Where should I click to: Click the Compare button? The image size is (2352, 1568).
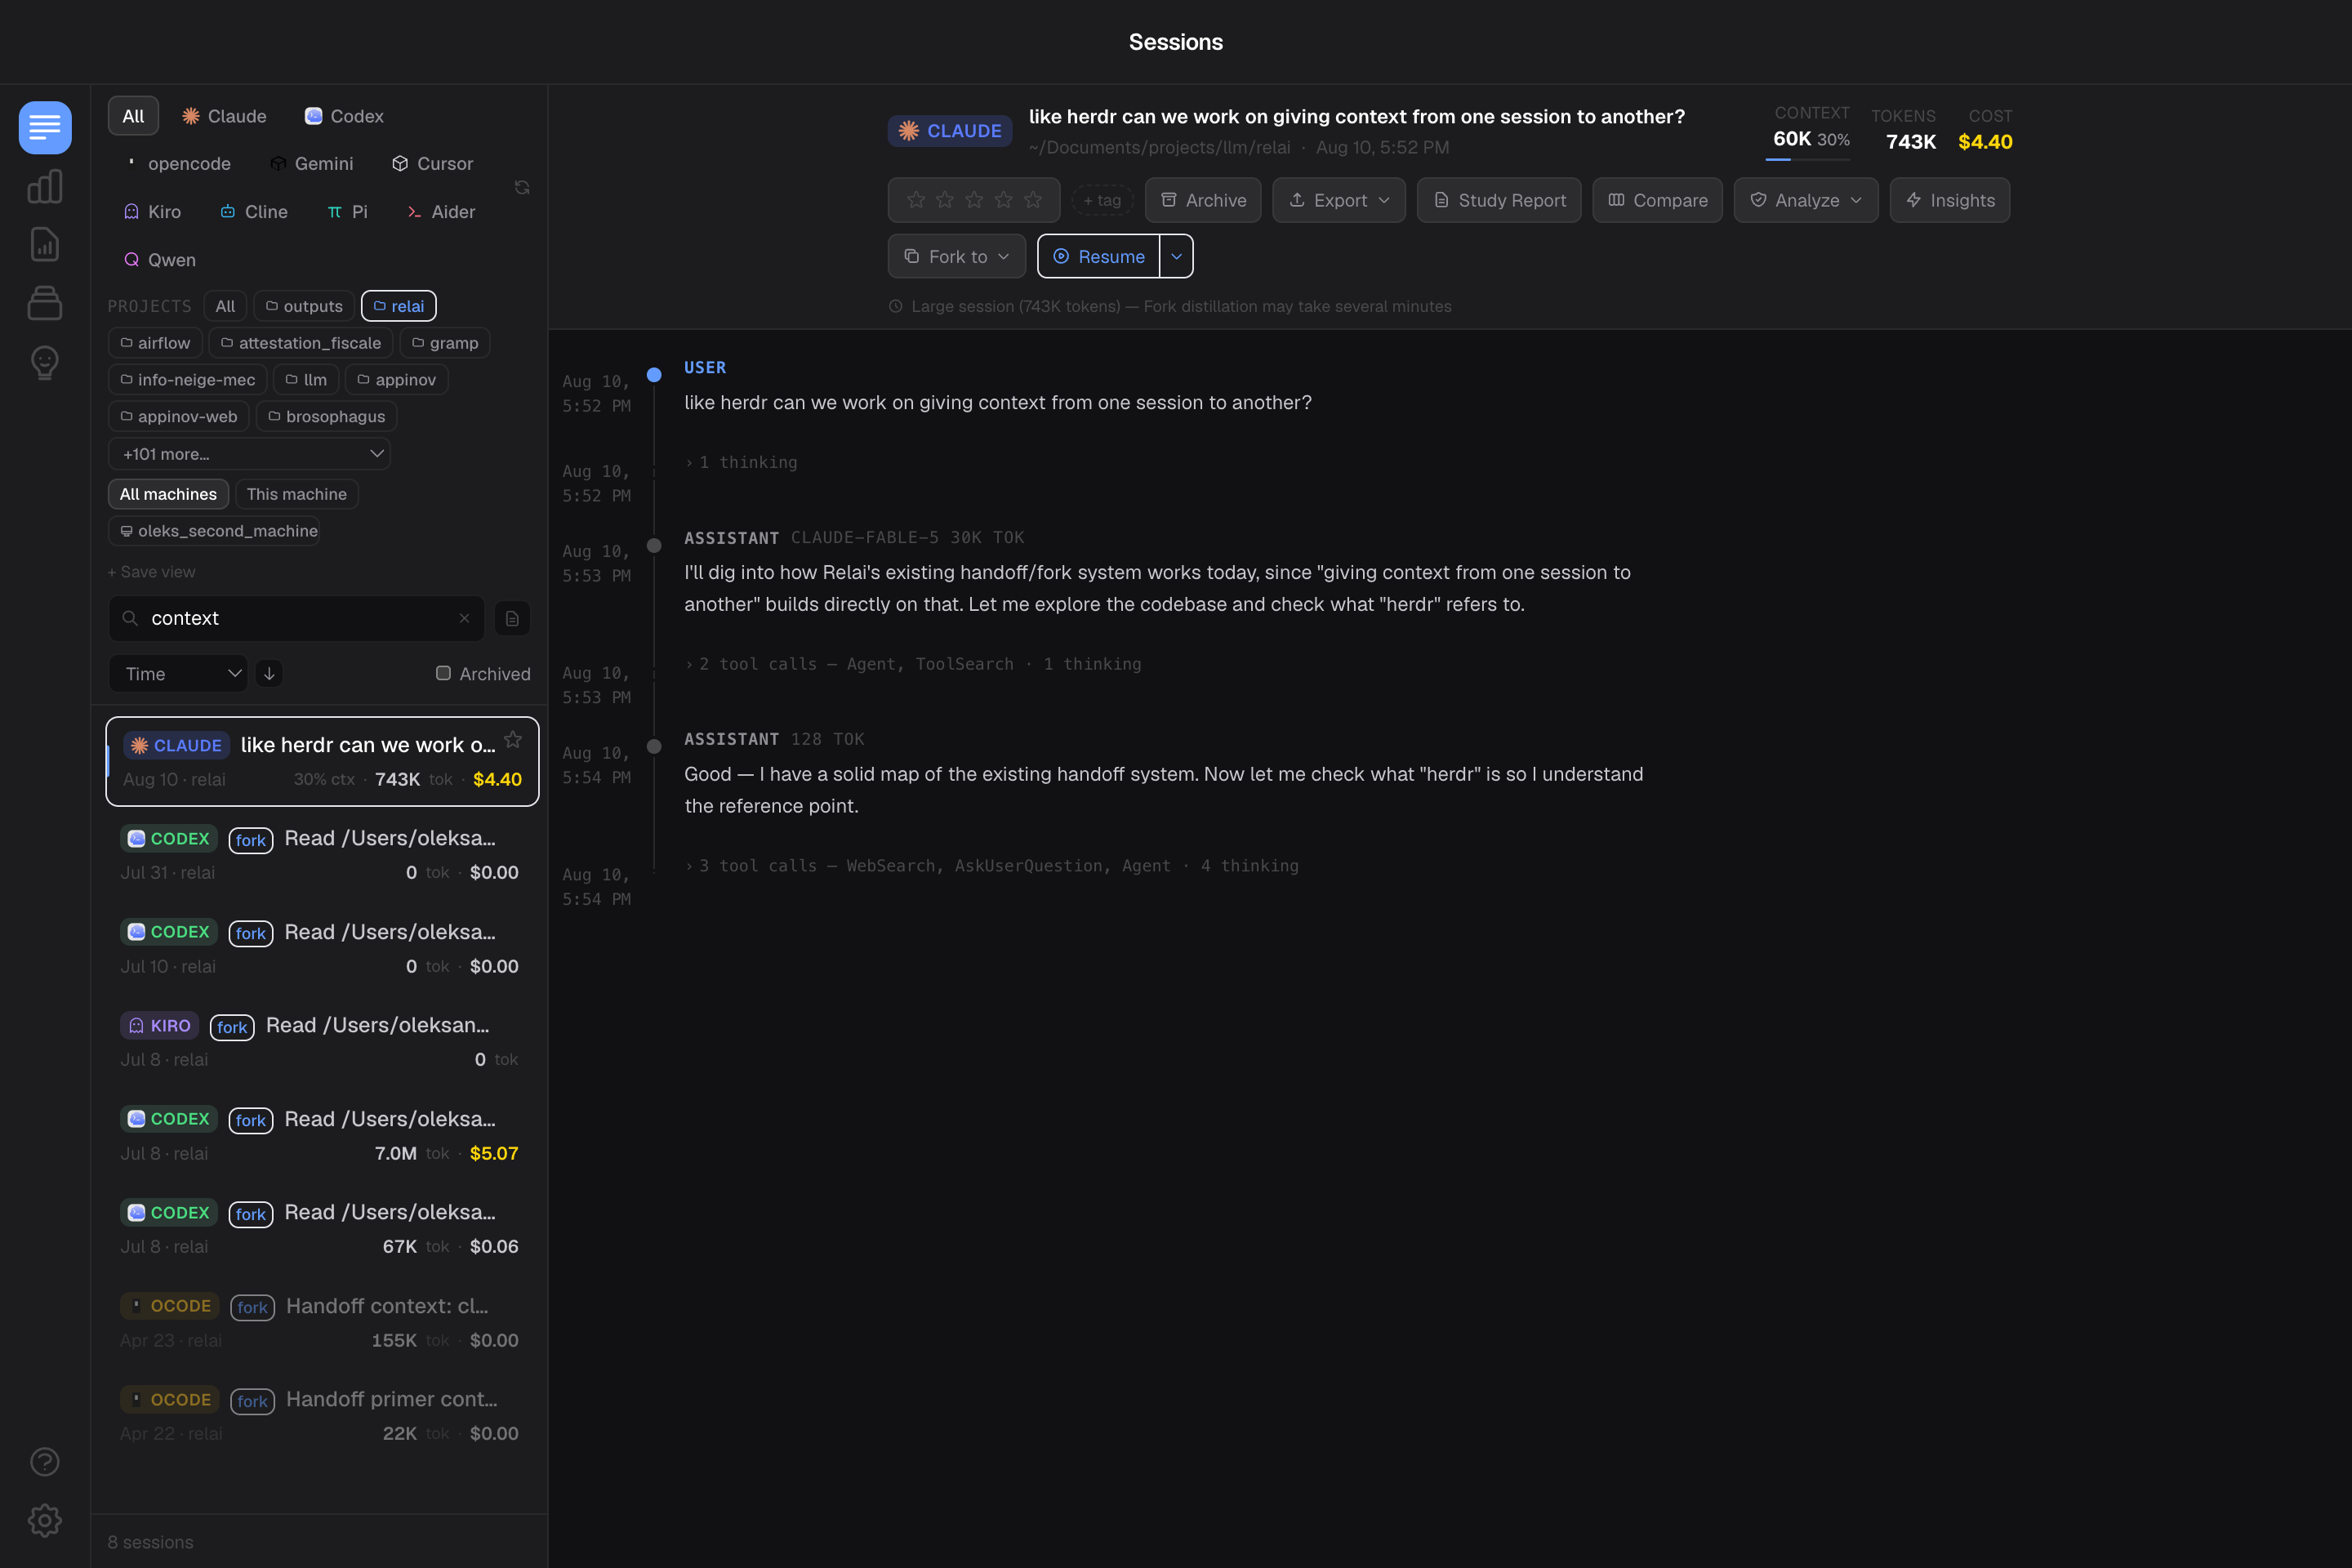(x=1657, y=200)
